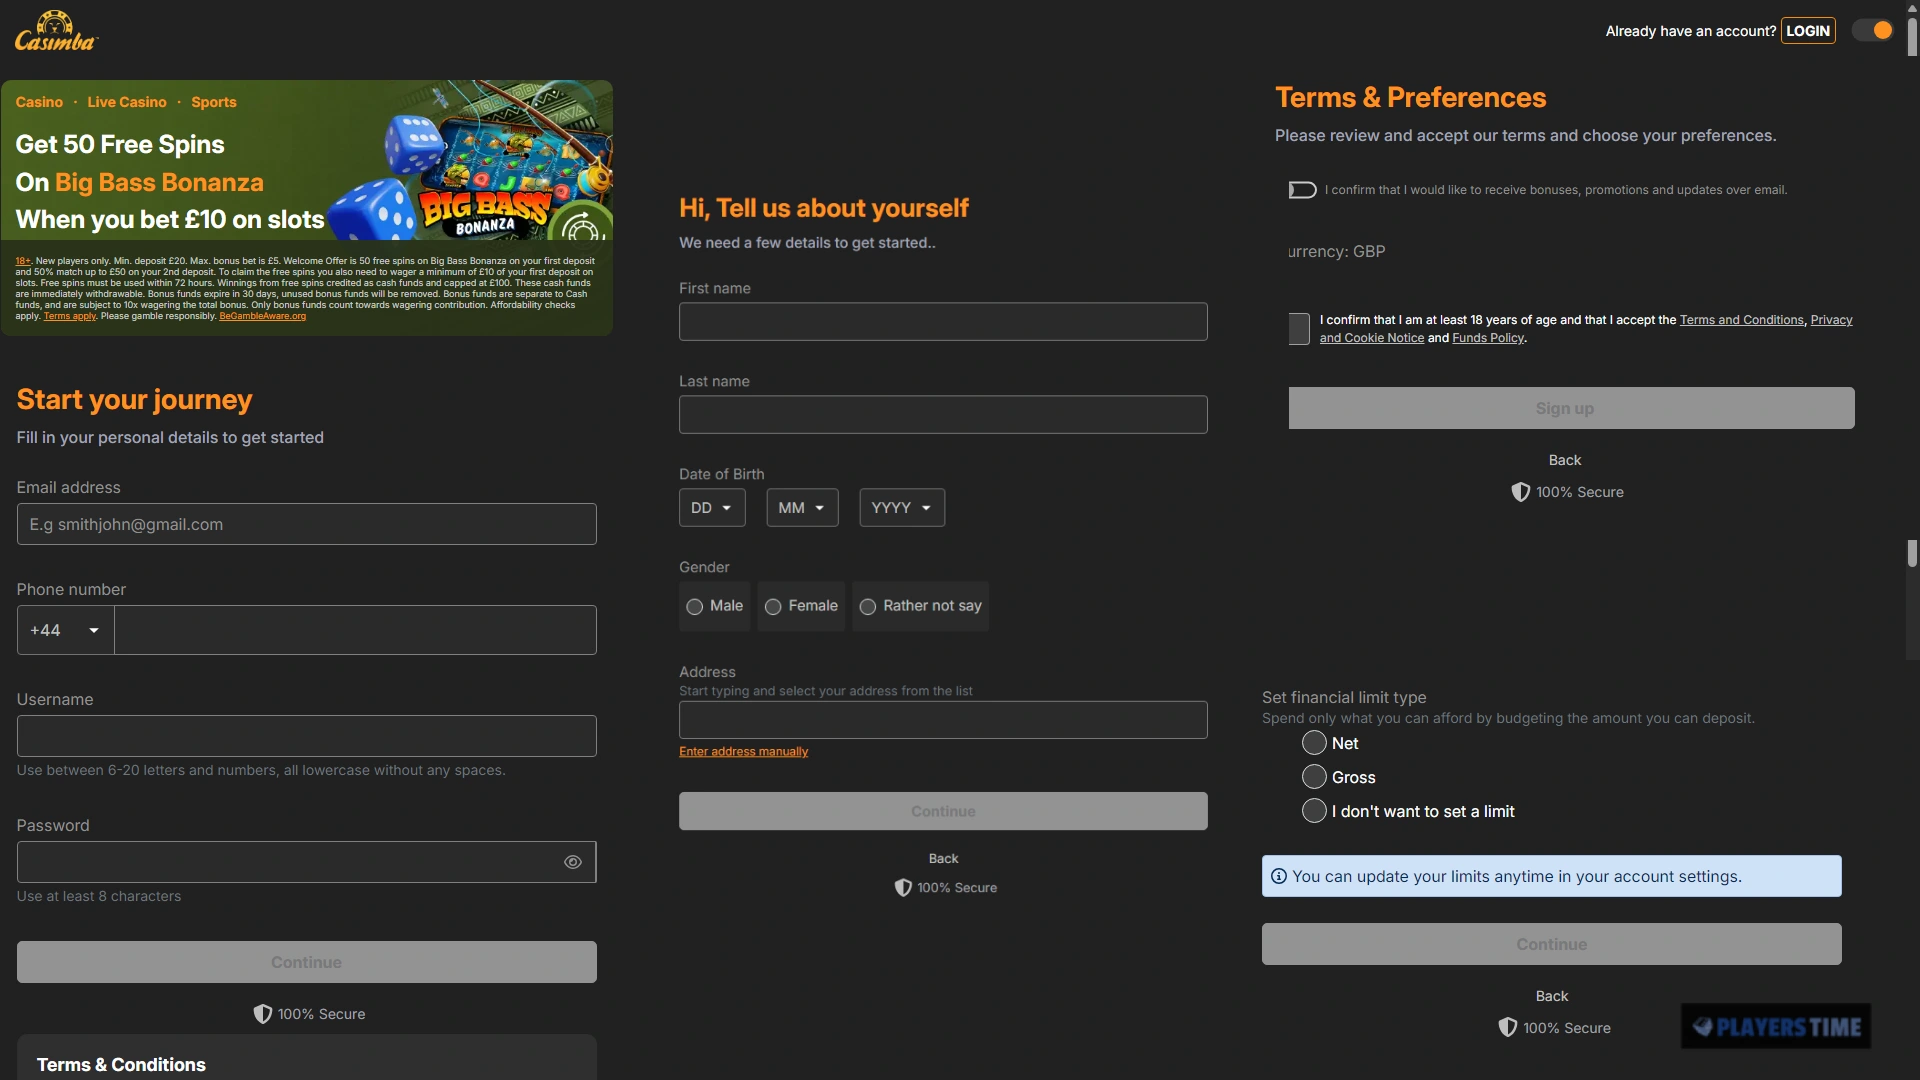Screen dimensions: 1920x1080
Task: Click shield icon below Hi, Tell us about yourself form
Action: pyautogui.click(x=903, y=888)
